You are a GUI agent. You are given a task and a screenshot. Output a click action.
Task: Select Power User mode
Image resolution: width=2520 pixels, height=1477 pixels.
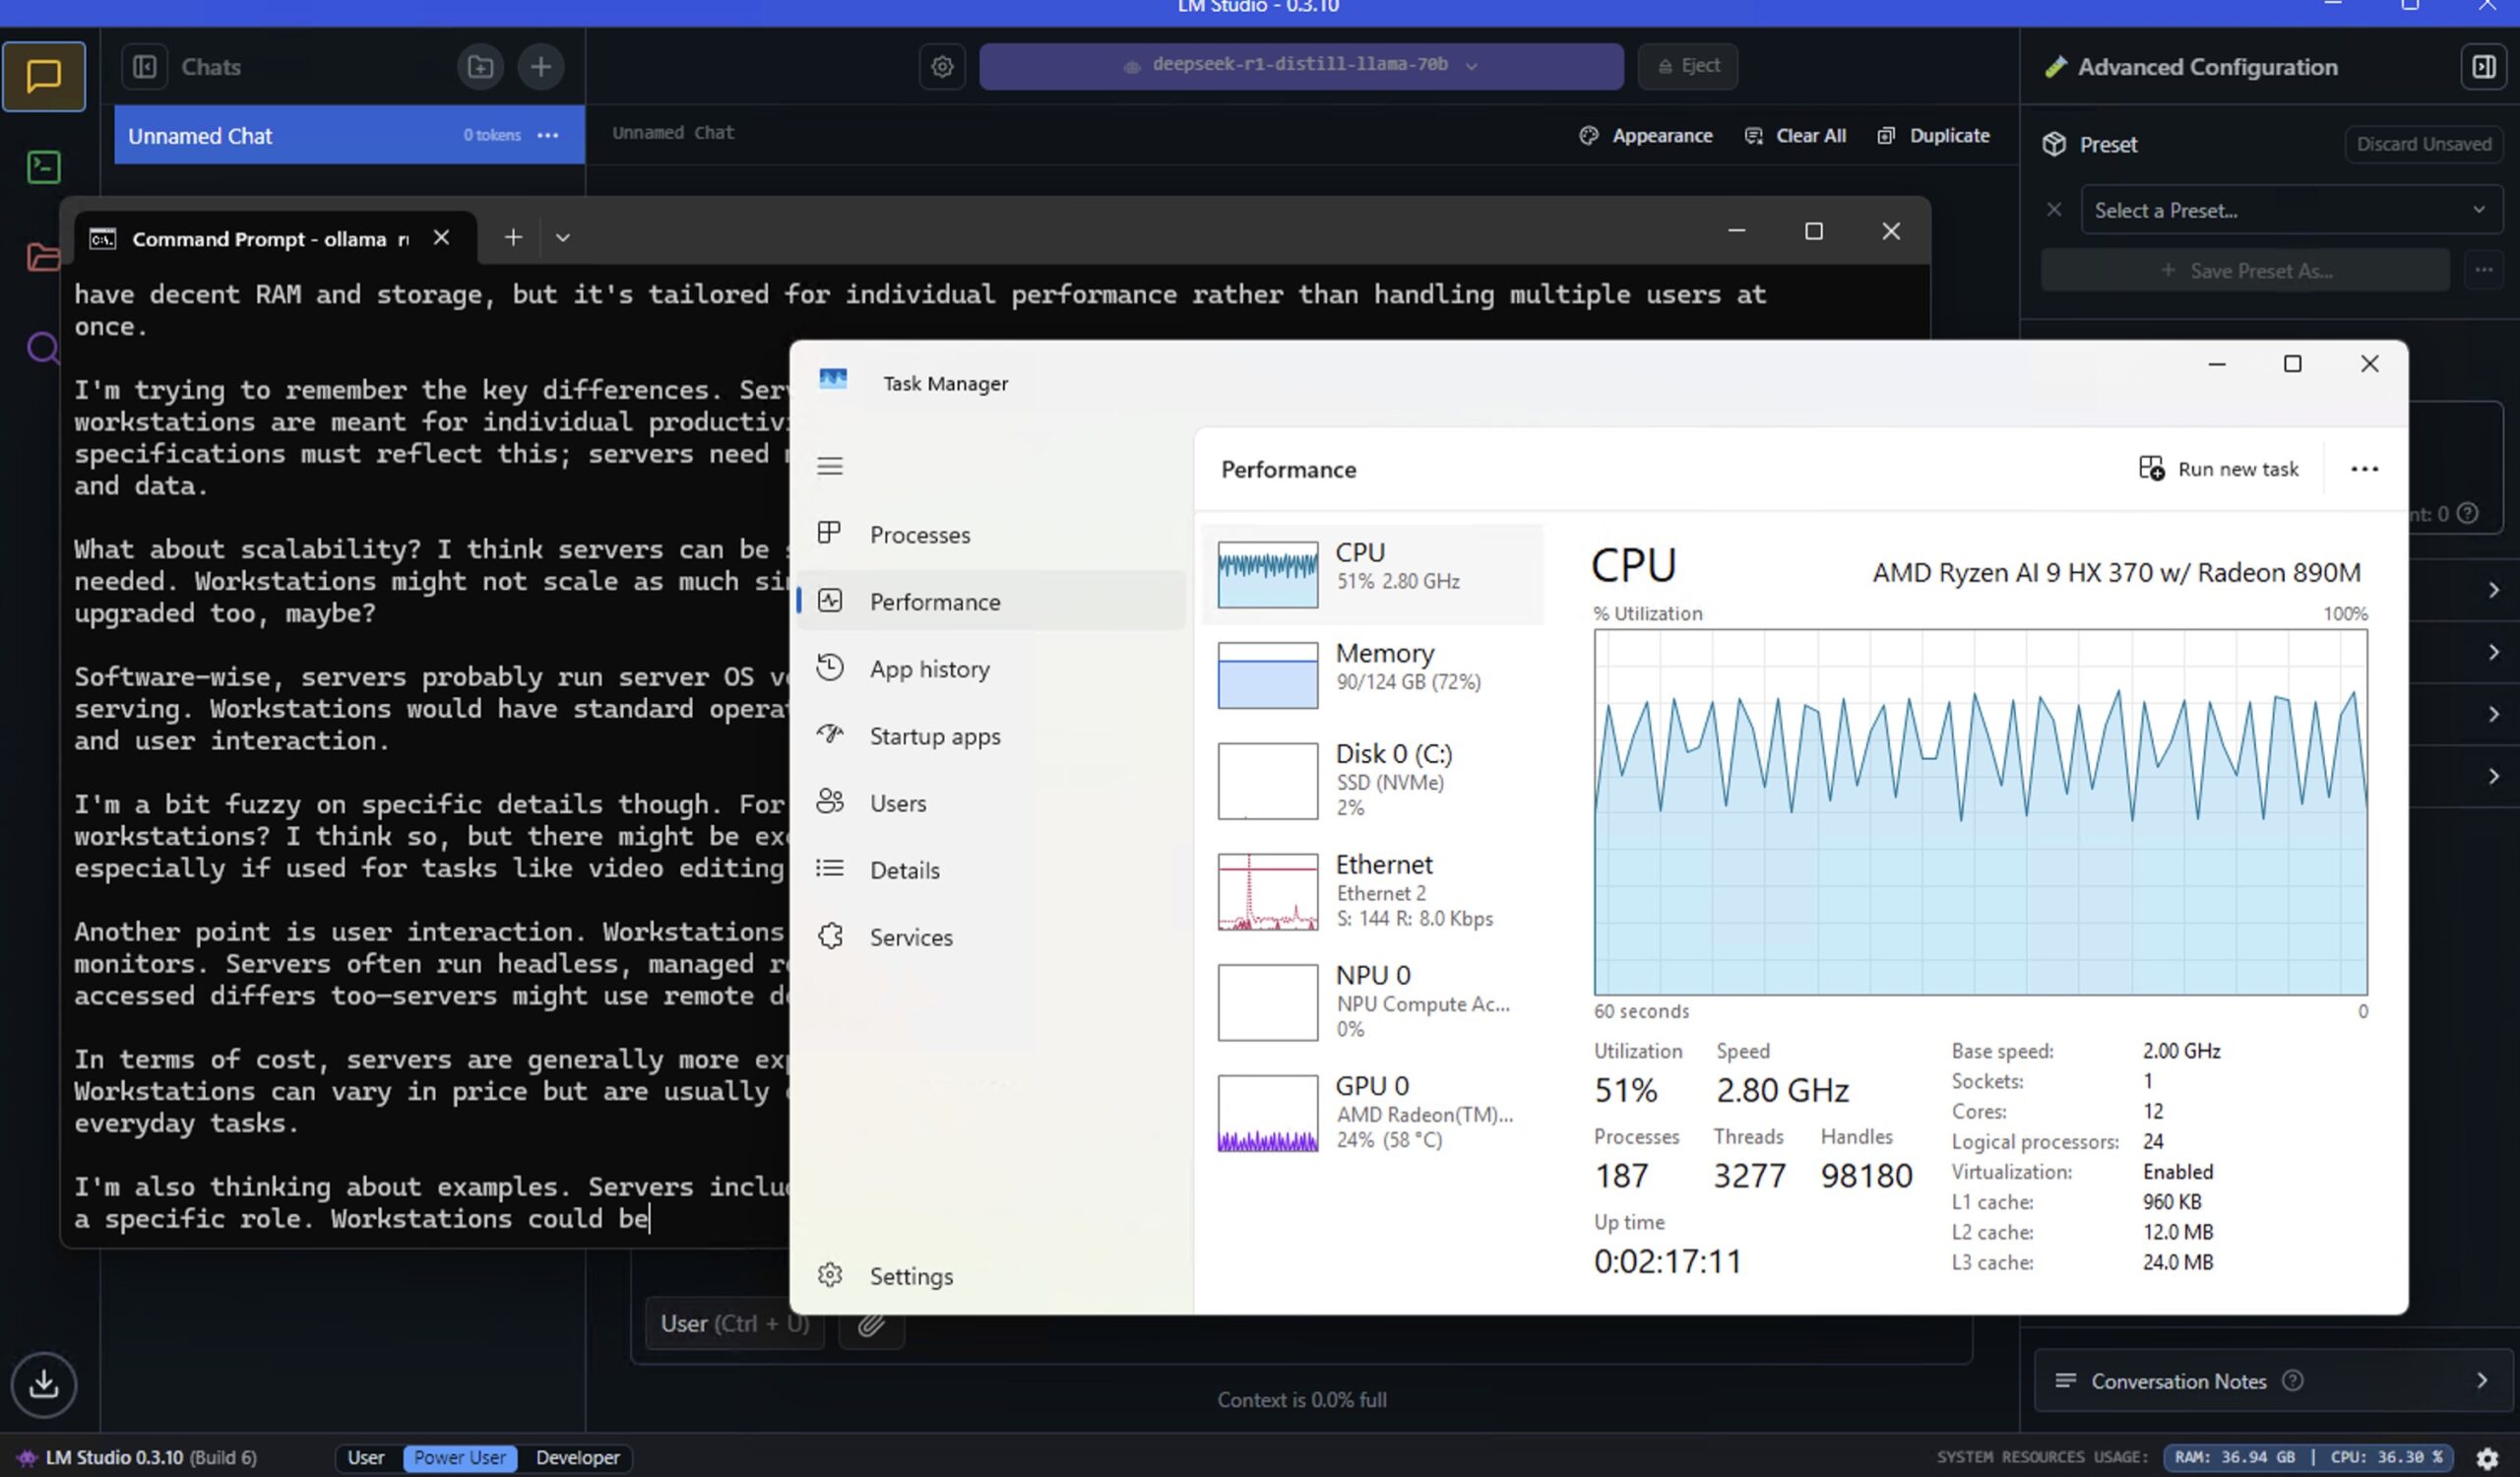[460, 1457]
